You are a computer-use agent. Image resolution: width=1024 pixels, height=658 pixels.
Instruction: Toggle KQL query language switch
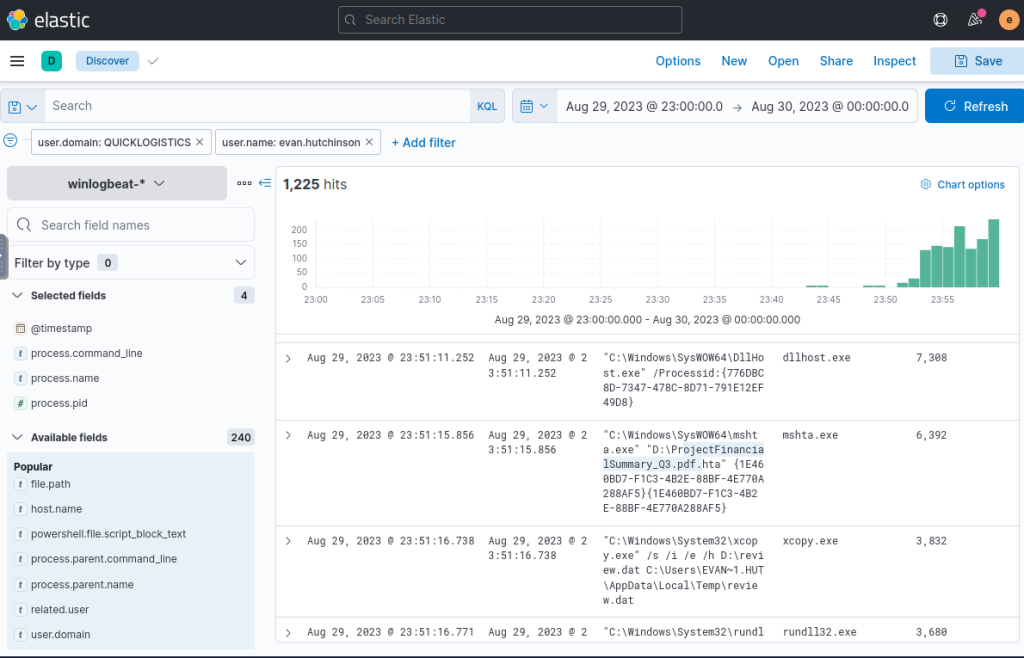click(486, 106)
